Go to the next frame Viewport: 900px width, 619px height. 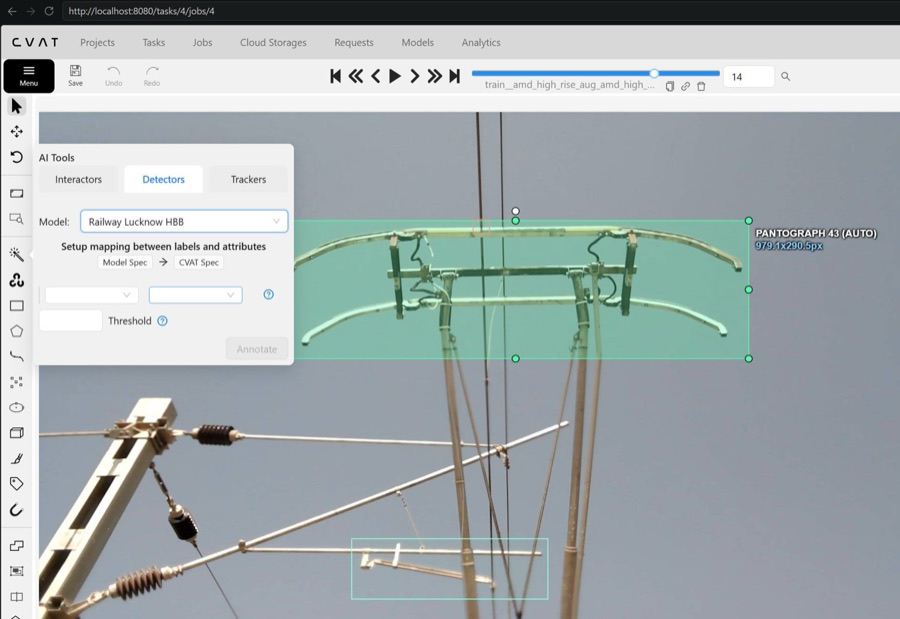pos(414,76)
